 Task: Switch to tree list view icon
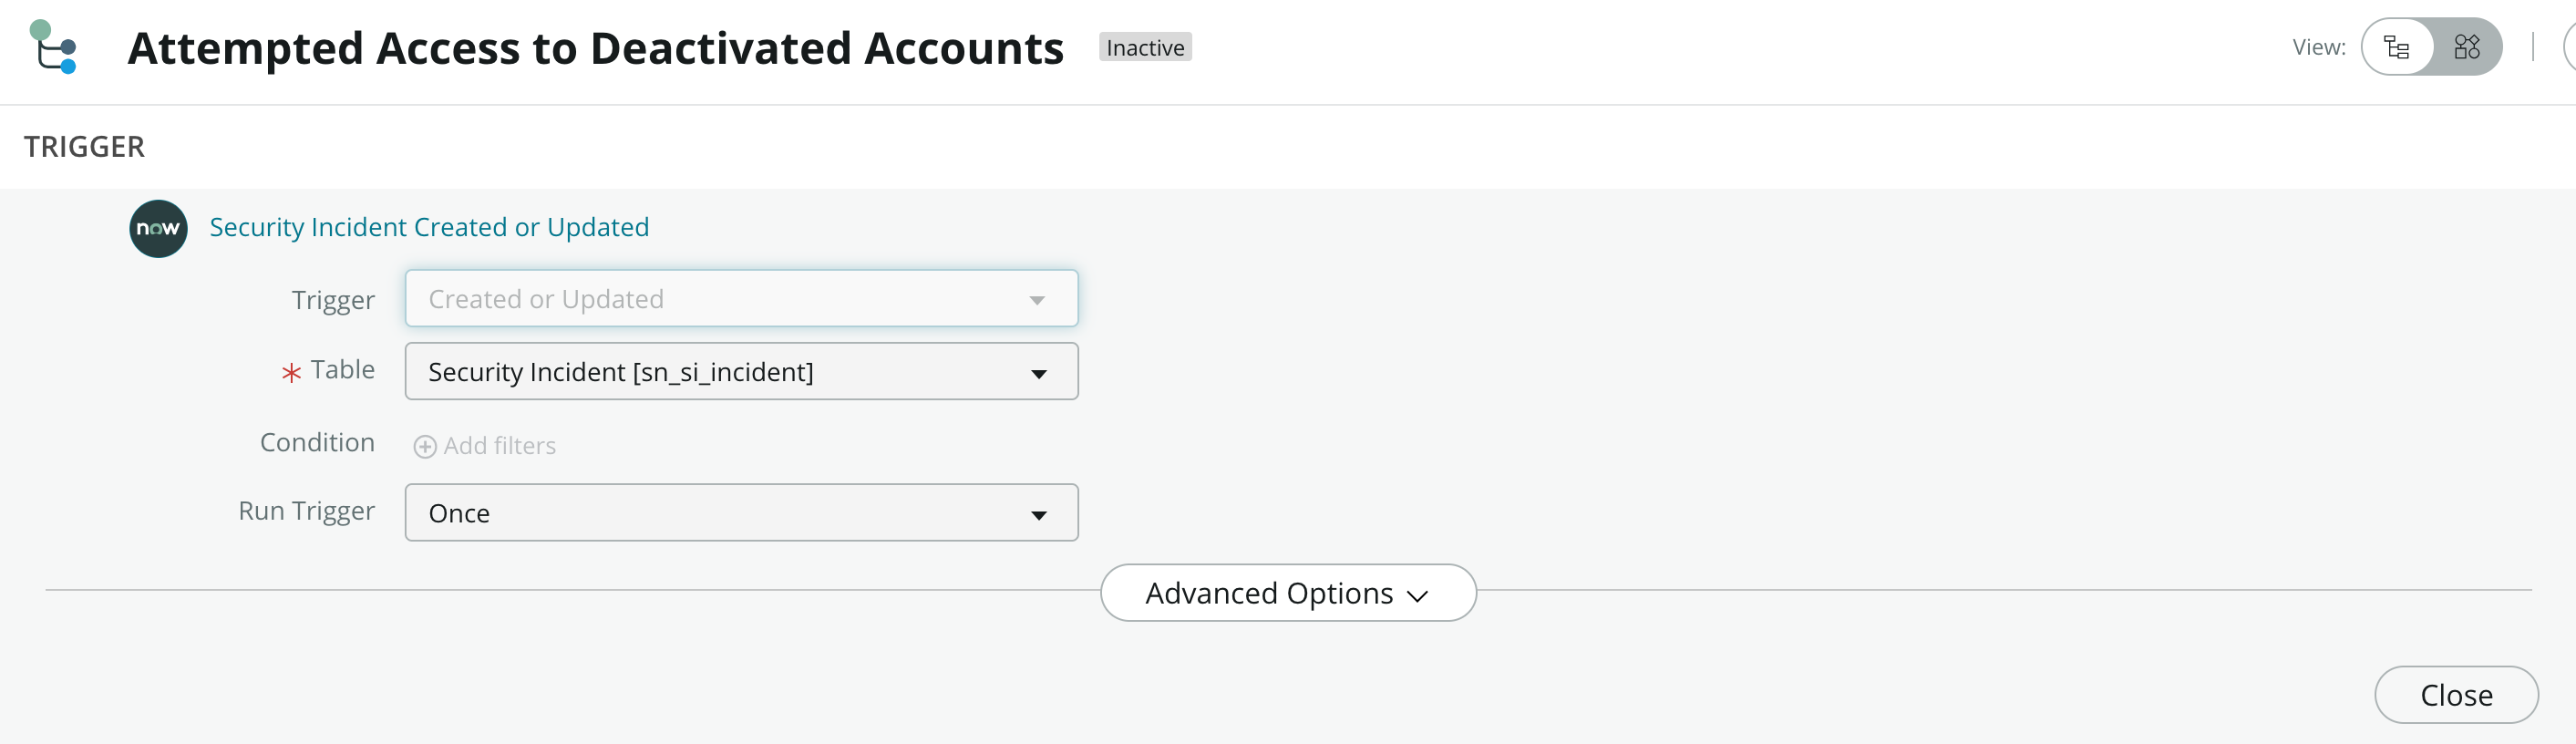(2397, 47)
